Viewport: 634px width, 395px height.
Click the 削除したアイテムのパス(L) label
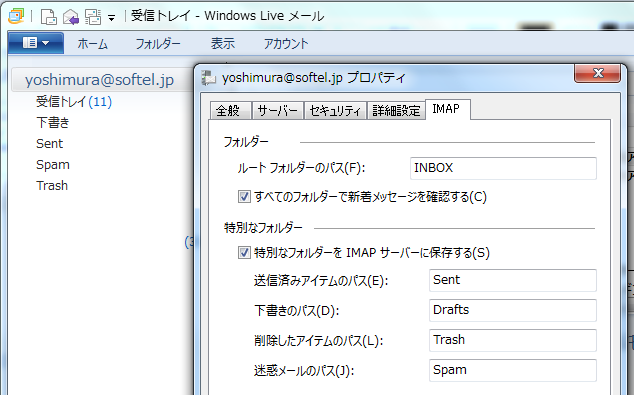[319, 340]
